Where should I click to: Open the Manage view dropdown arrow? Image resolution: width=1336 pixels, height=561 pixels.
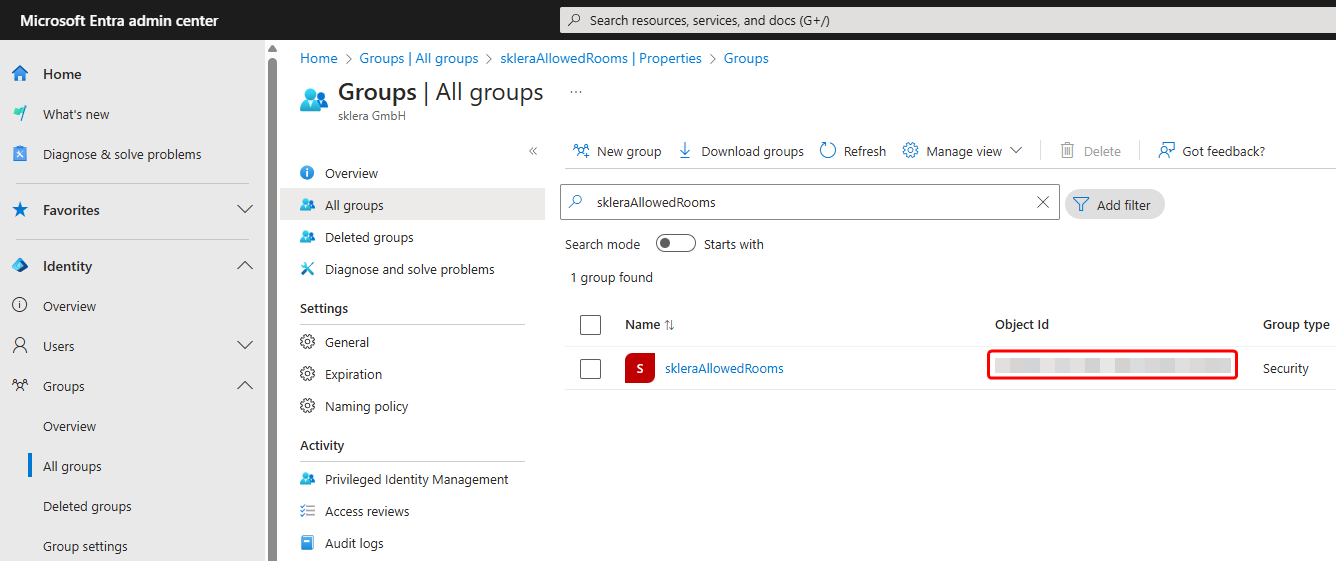(x=1016, y=151)
